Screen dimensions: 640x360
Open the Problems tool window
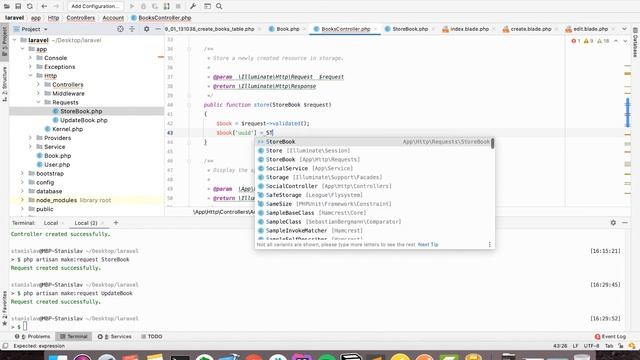[x=33, y=336]
